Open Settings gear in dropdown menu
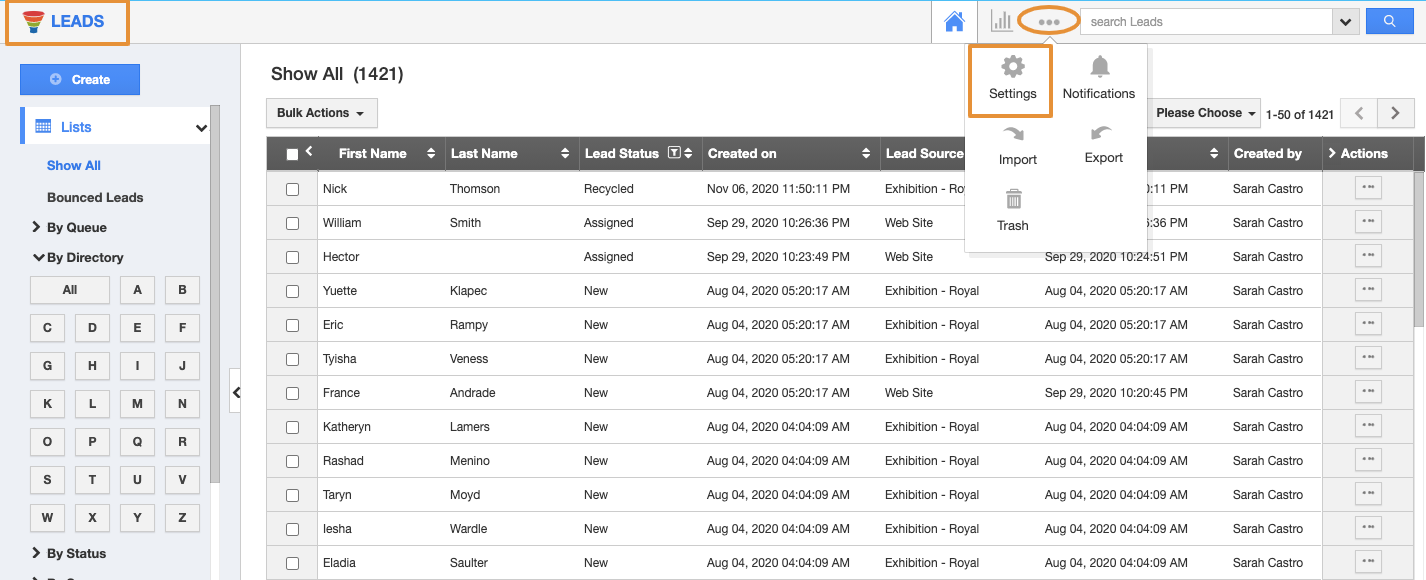Viewport: 1426px width, 580px height. coord(1012,79)
